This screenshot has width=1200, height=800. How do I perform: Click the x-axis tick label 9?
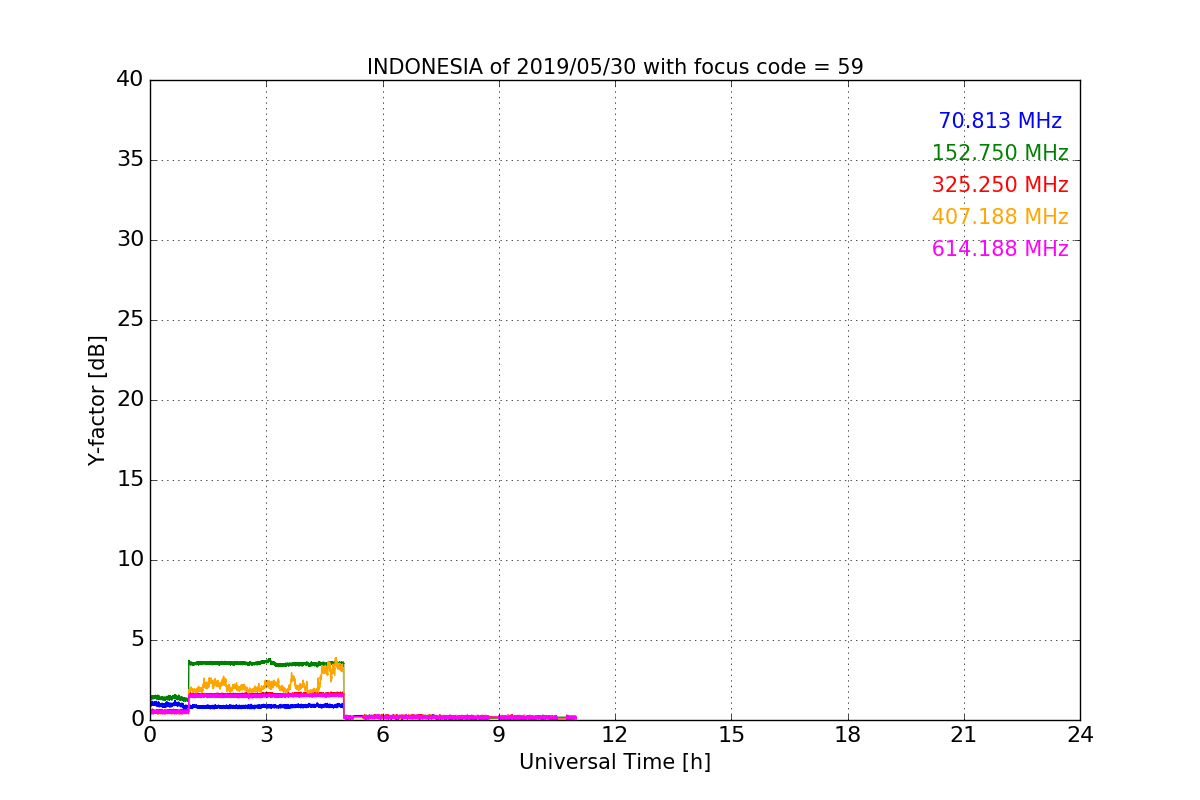(x=499, y=735)
